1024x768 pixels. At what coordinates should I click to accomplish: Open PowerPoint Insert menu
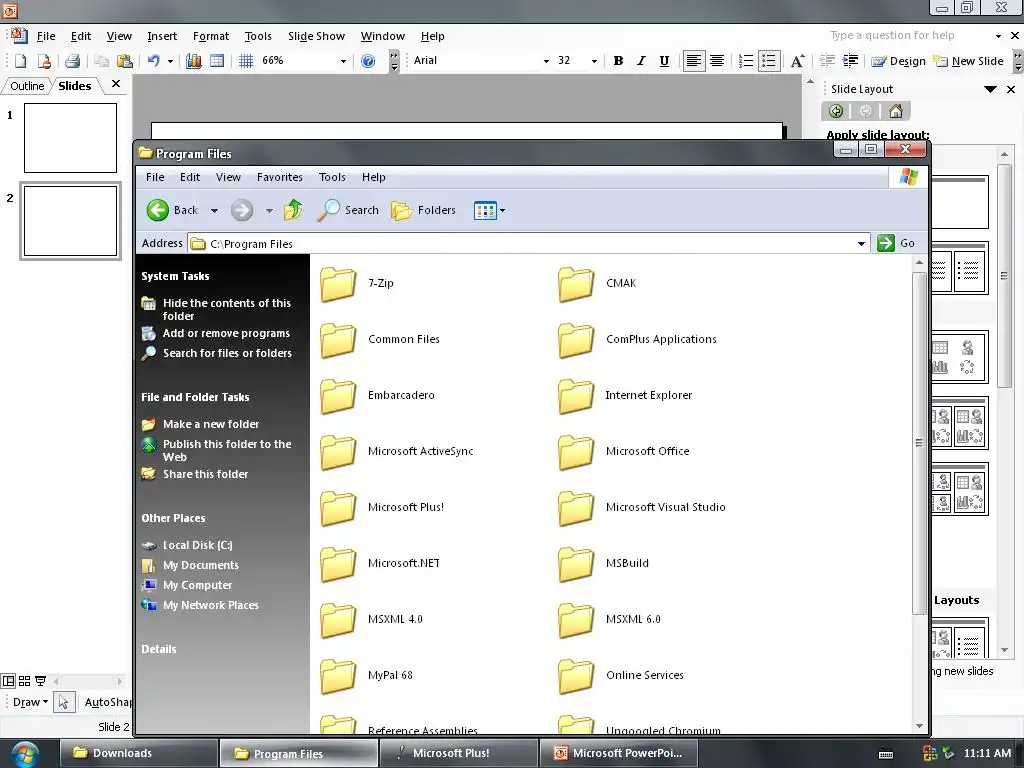coord(162,36)
